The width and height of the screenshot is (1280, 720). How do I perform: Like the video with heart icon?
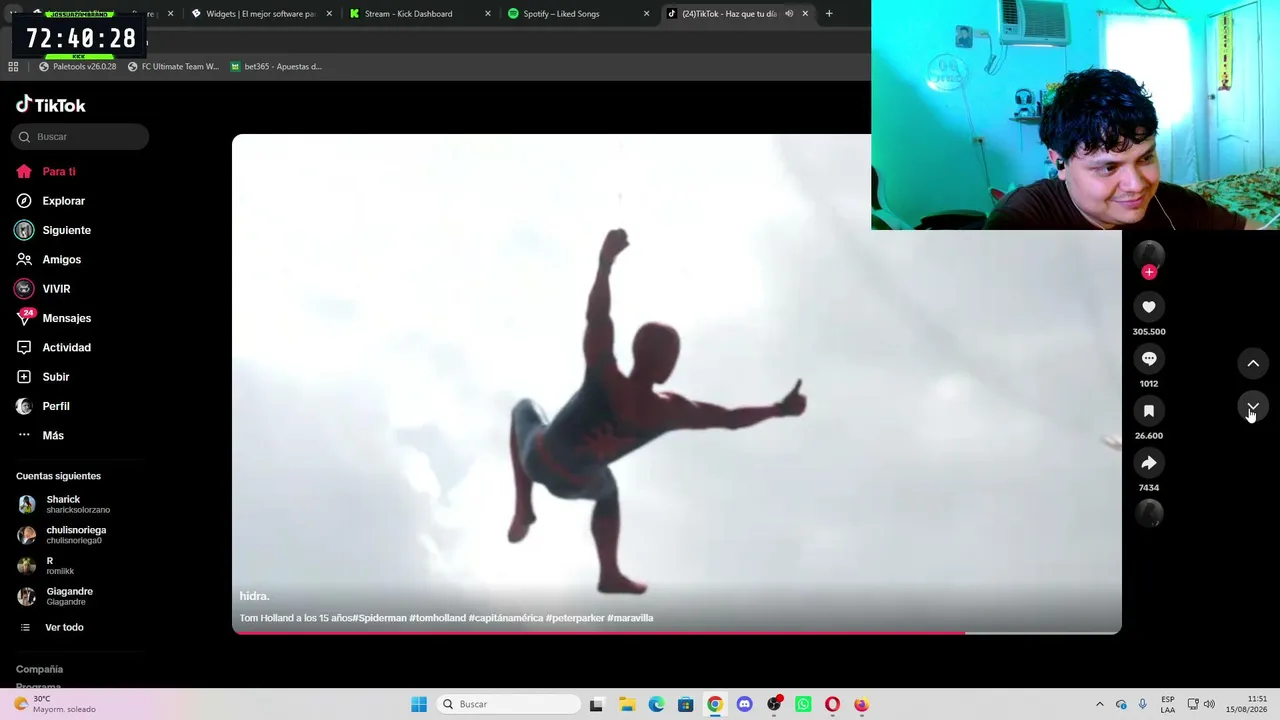coord(1149,307)
